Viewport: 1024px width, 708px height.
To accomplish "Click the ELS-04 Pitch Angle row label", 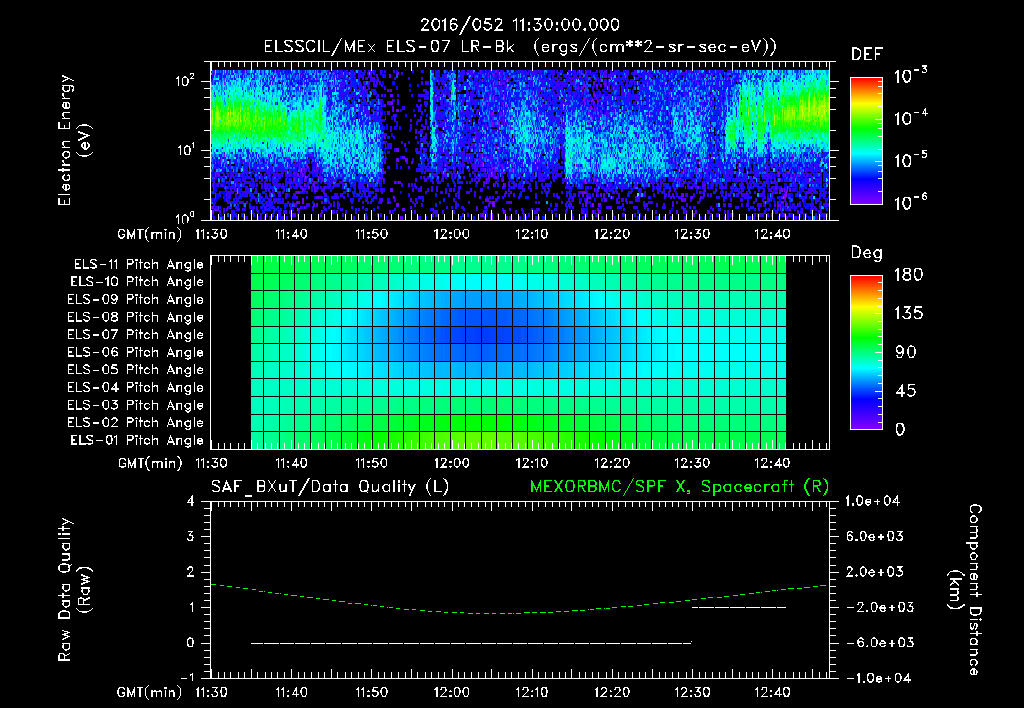I will coord(135,388).
